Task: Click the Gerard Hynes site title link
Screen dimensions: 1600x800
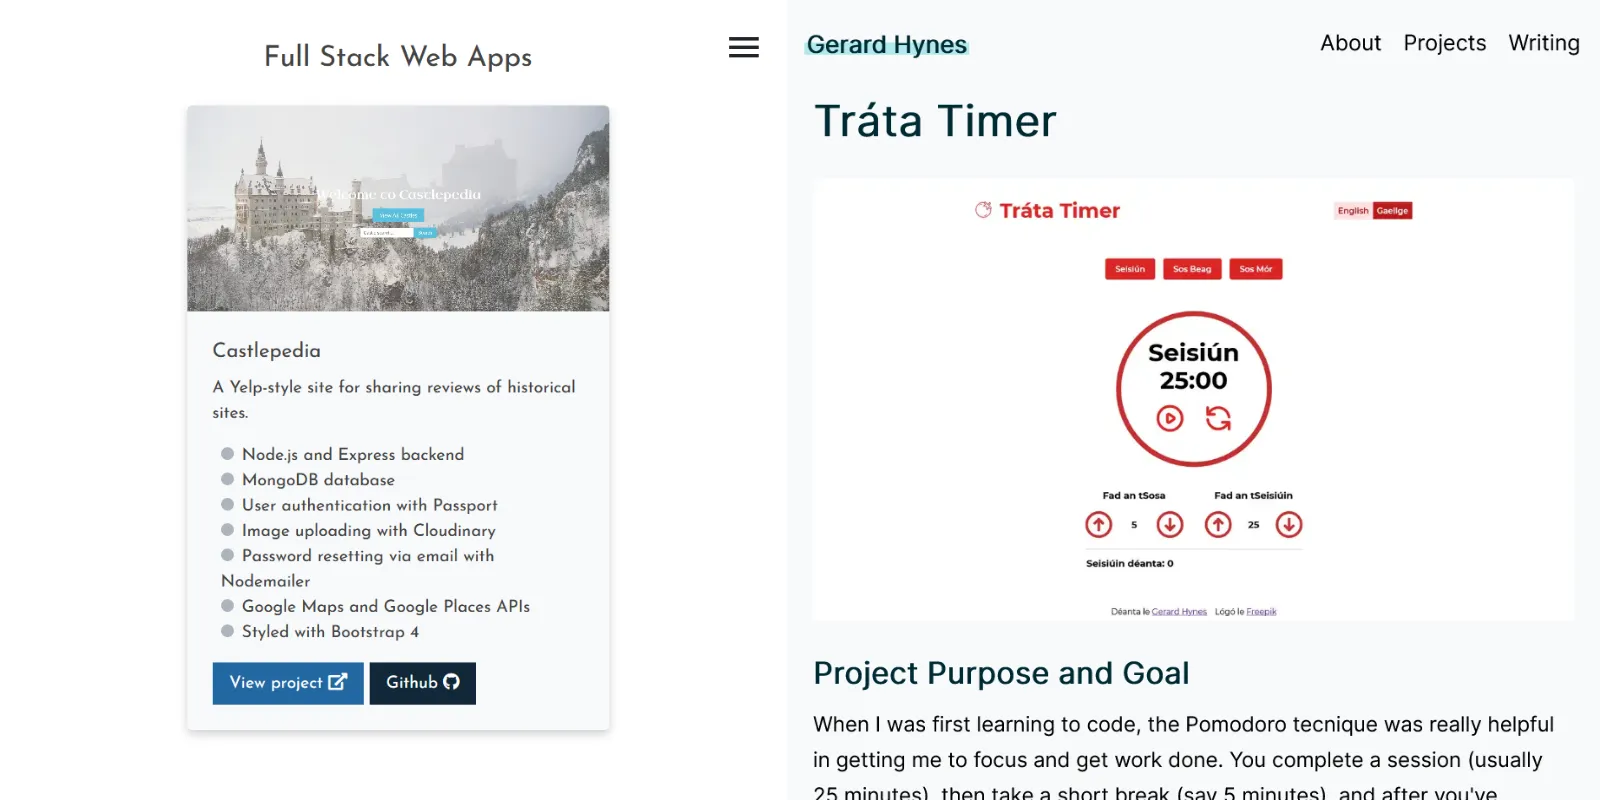Action: 887,45
